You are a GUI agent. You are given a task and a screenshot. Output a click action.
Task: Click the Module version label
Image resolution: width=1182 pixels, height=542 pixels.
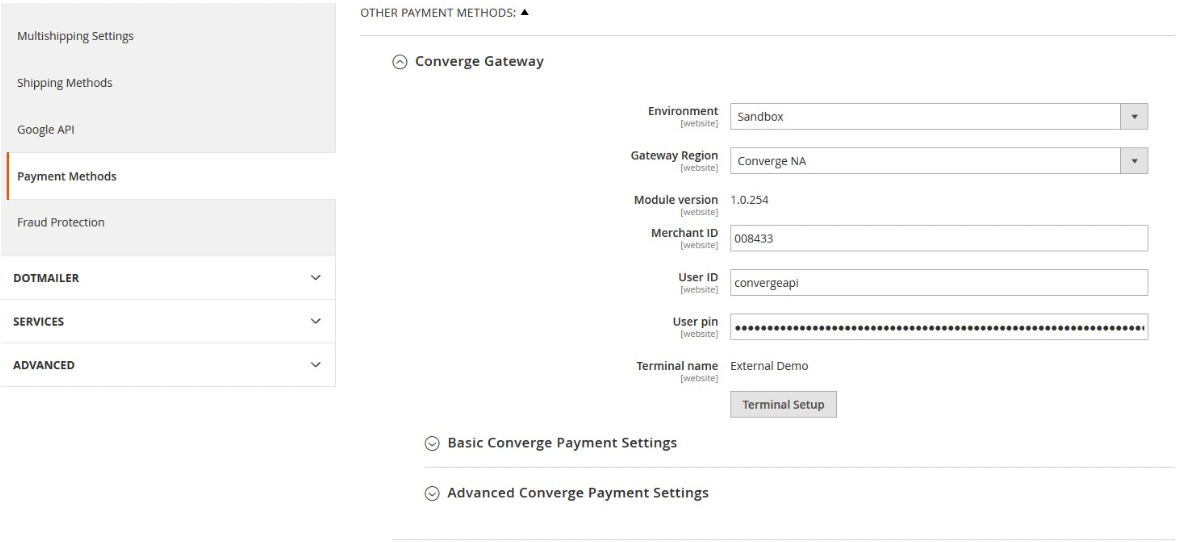(676, 200)
